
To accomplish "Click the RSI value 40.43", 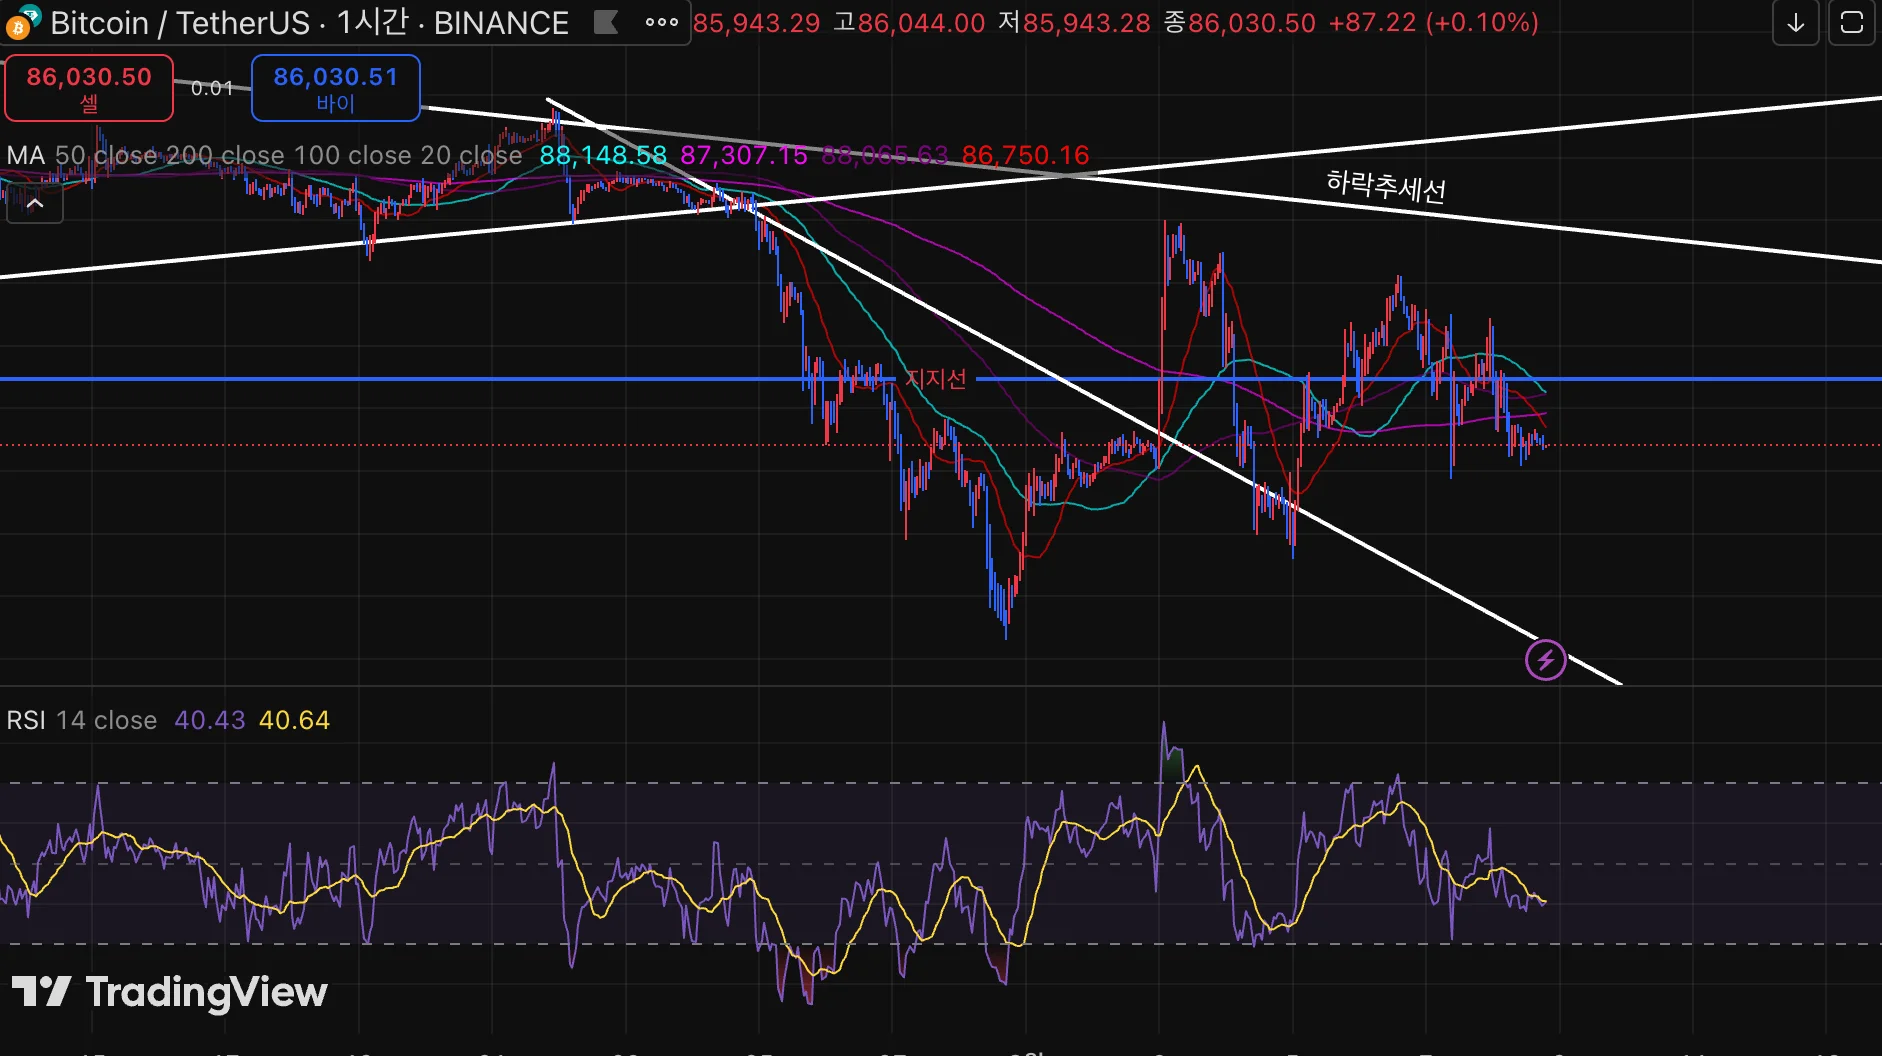I will coord(210,720).
